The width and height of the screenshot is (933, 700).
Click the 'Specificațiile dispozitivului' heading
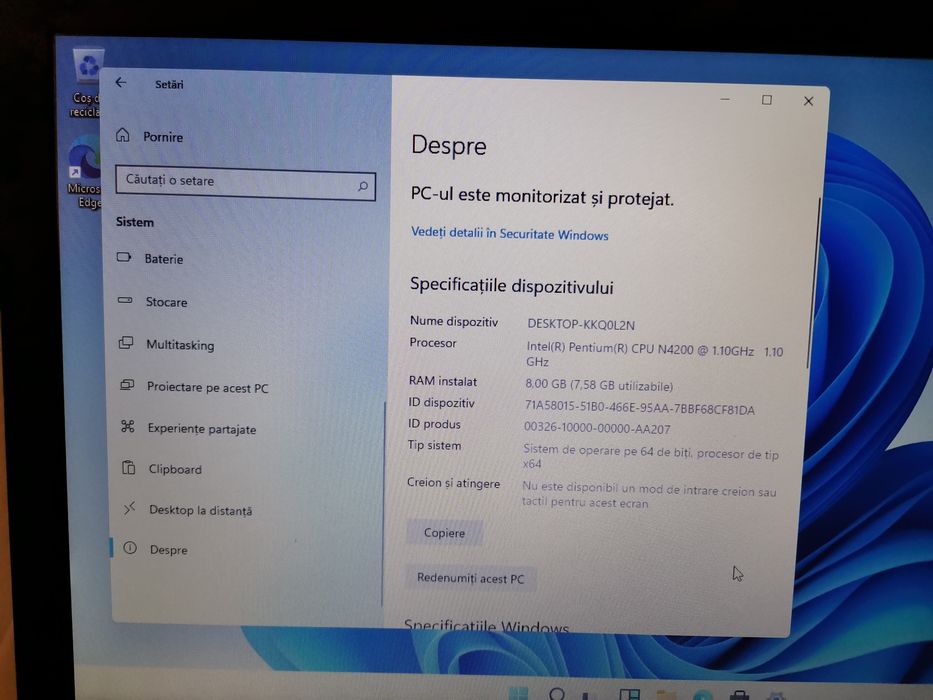tap(511, 286)
